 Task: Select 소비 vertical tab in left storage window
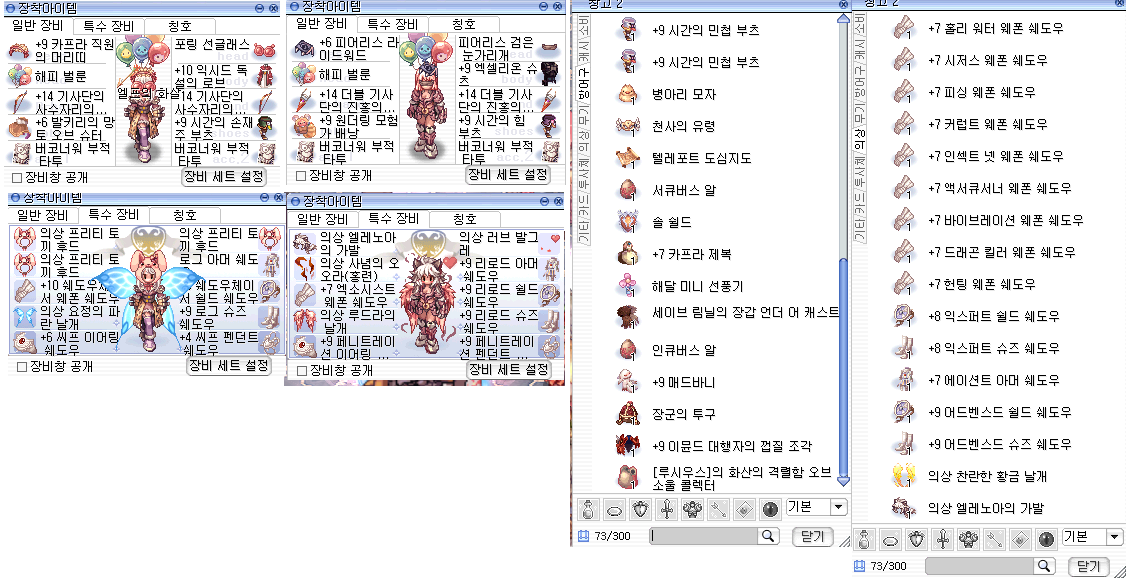582,26
